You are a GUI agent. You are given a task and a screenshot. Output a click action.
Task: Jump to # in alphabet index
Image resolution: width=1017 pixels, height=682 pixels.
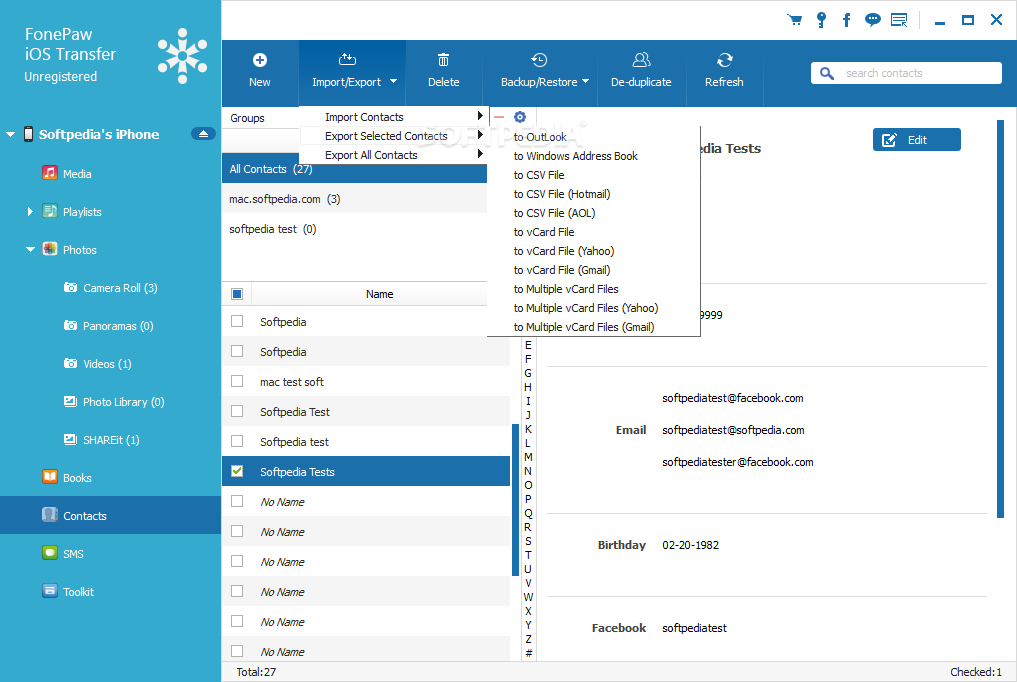click(x=529, y=653)
